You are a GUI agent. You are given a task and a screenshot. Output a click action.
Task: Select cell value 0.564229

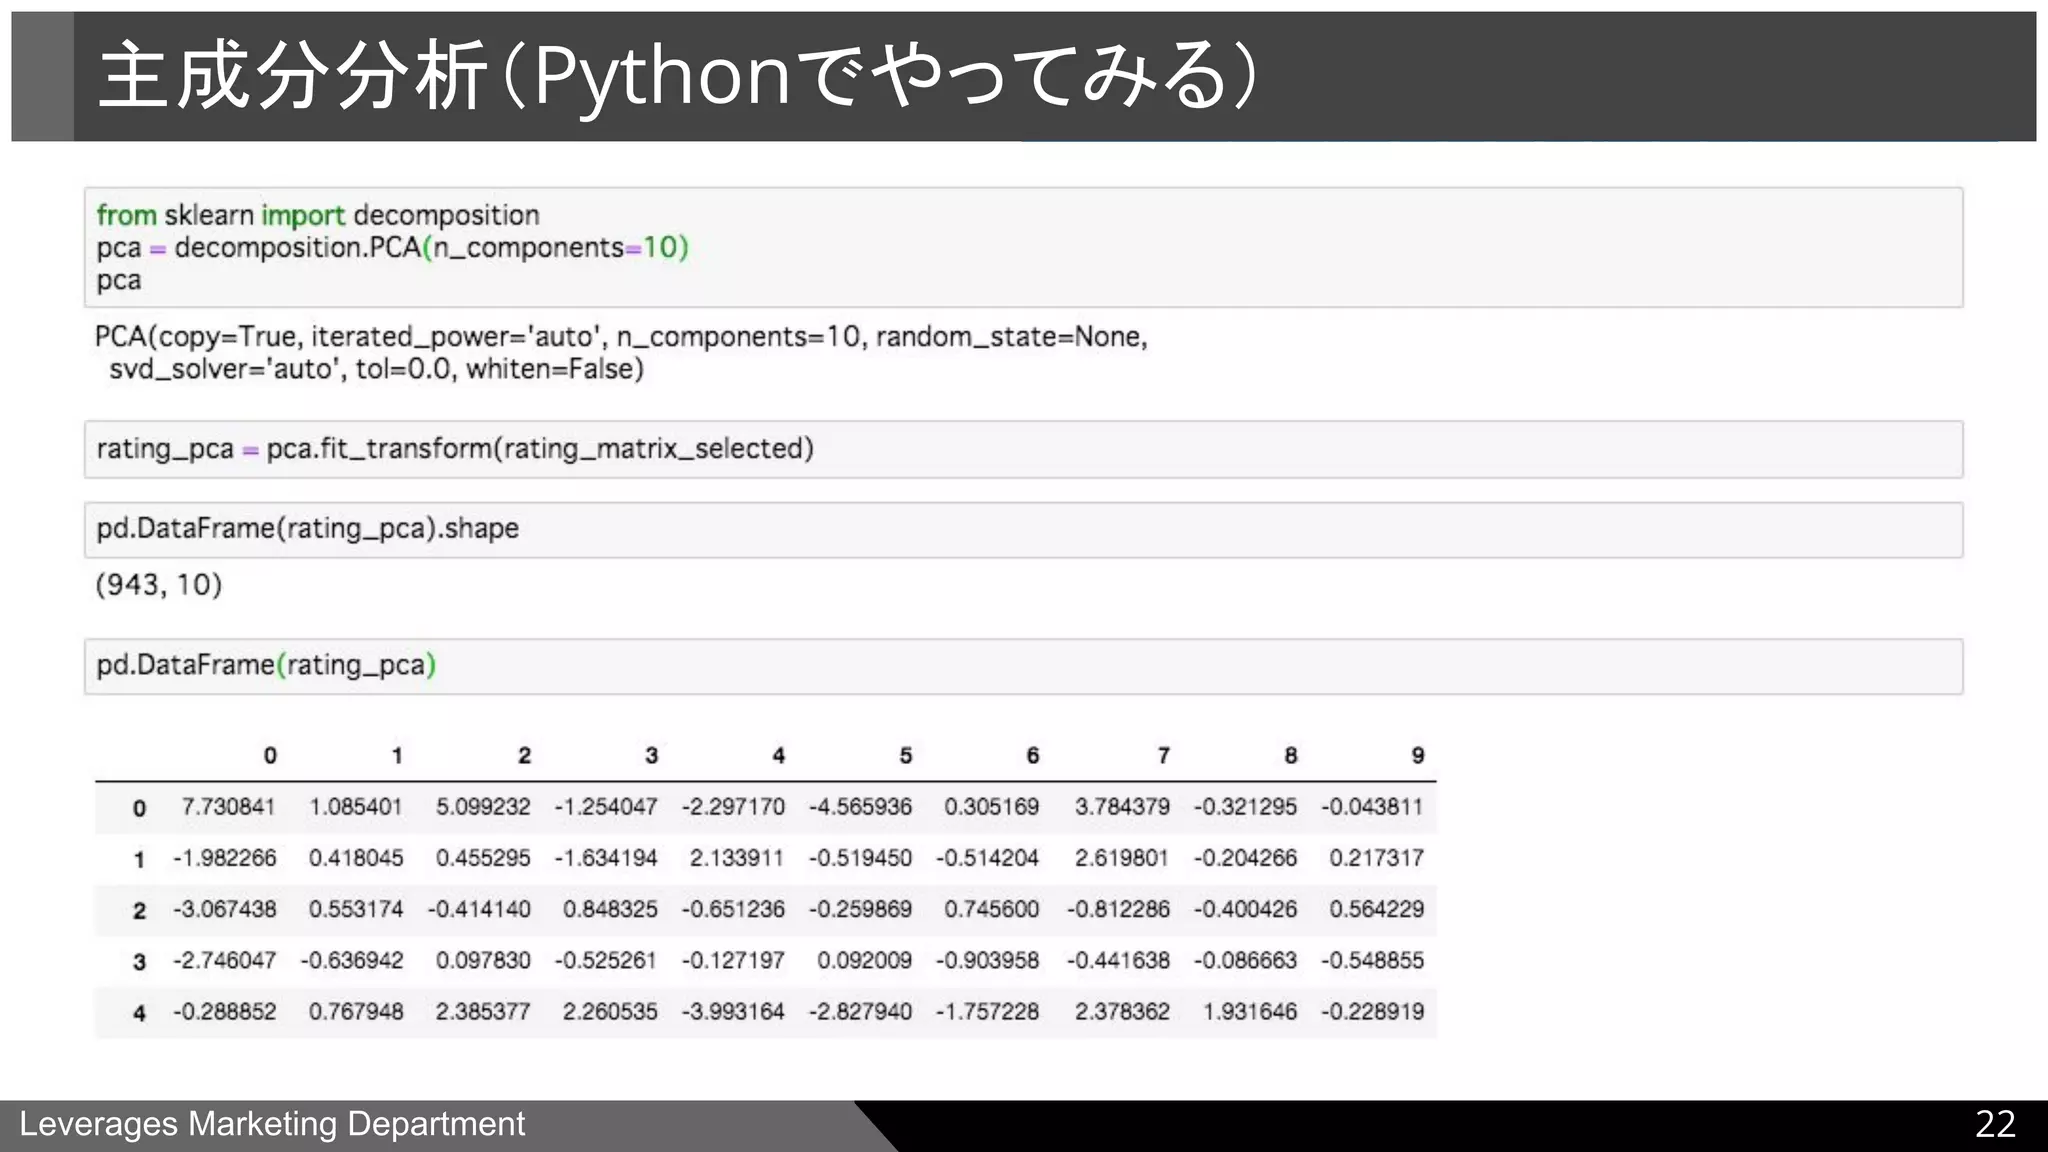[1376, 909]
